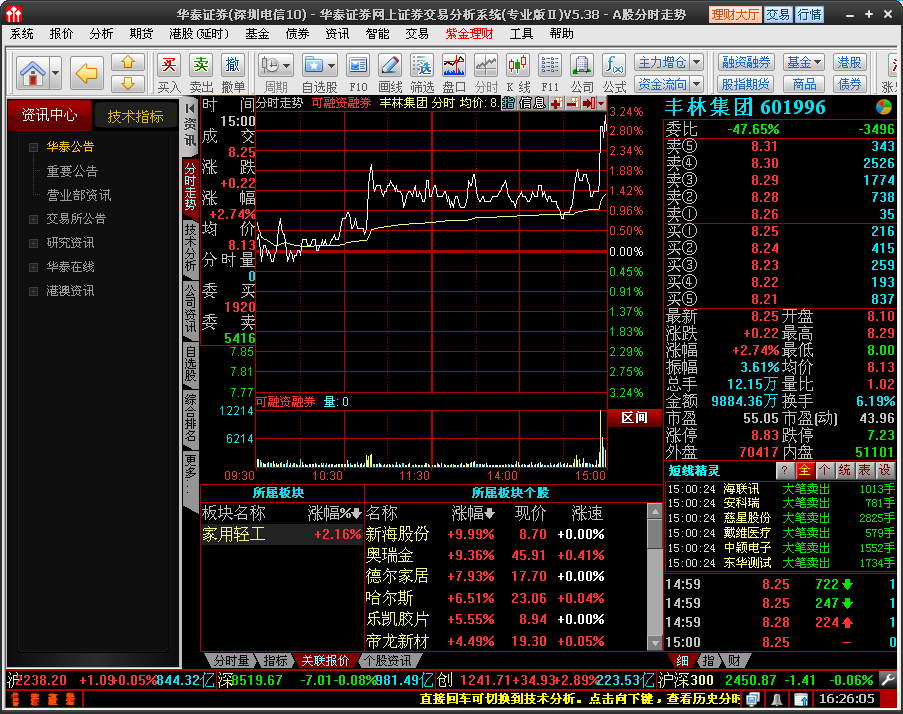Click the sector stocks list scrollbar down arrow
Viewport: 903px width, 714px height.
click(x=655, y=643)
